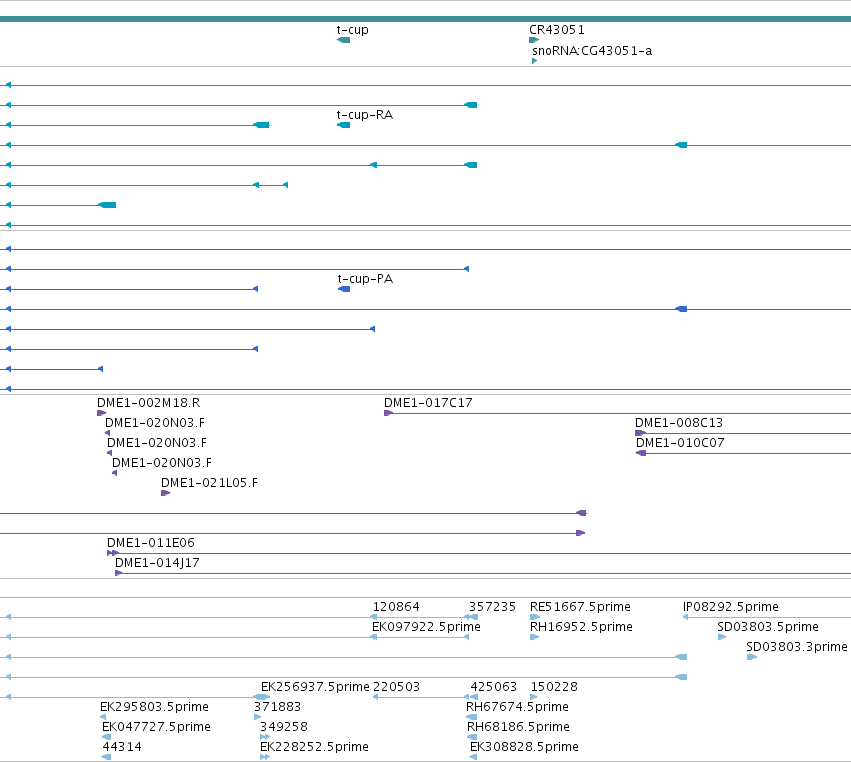
Task: Select the DME1-014J17 clone
Action: 157,563
